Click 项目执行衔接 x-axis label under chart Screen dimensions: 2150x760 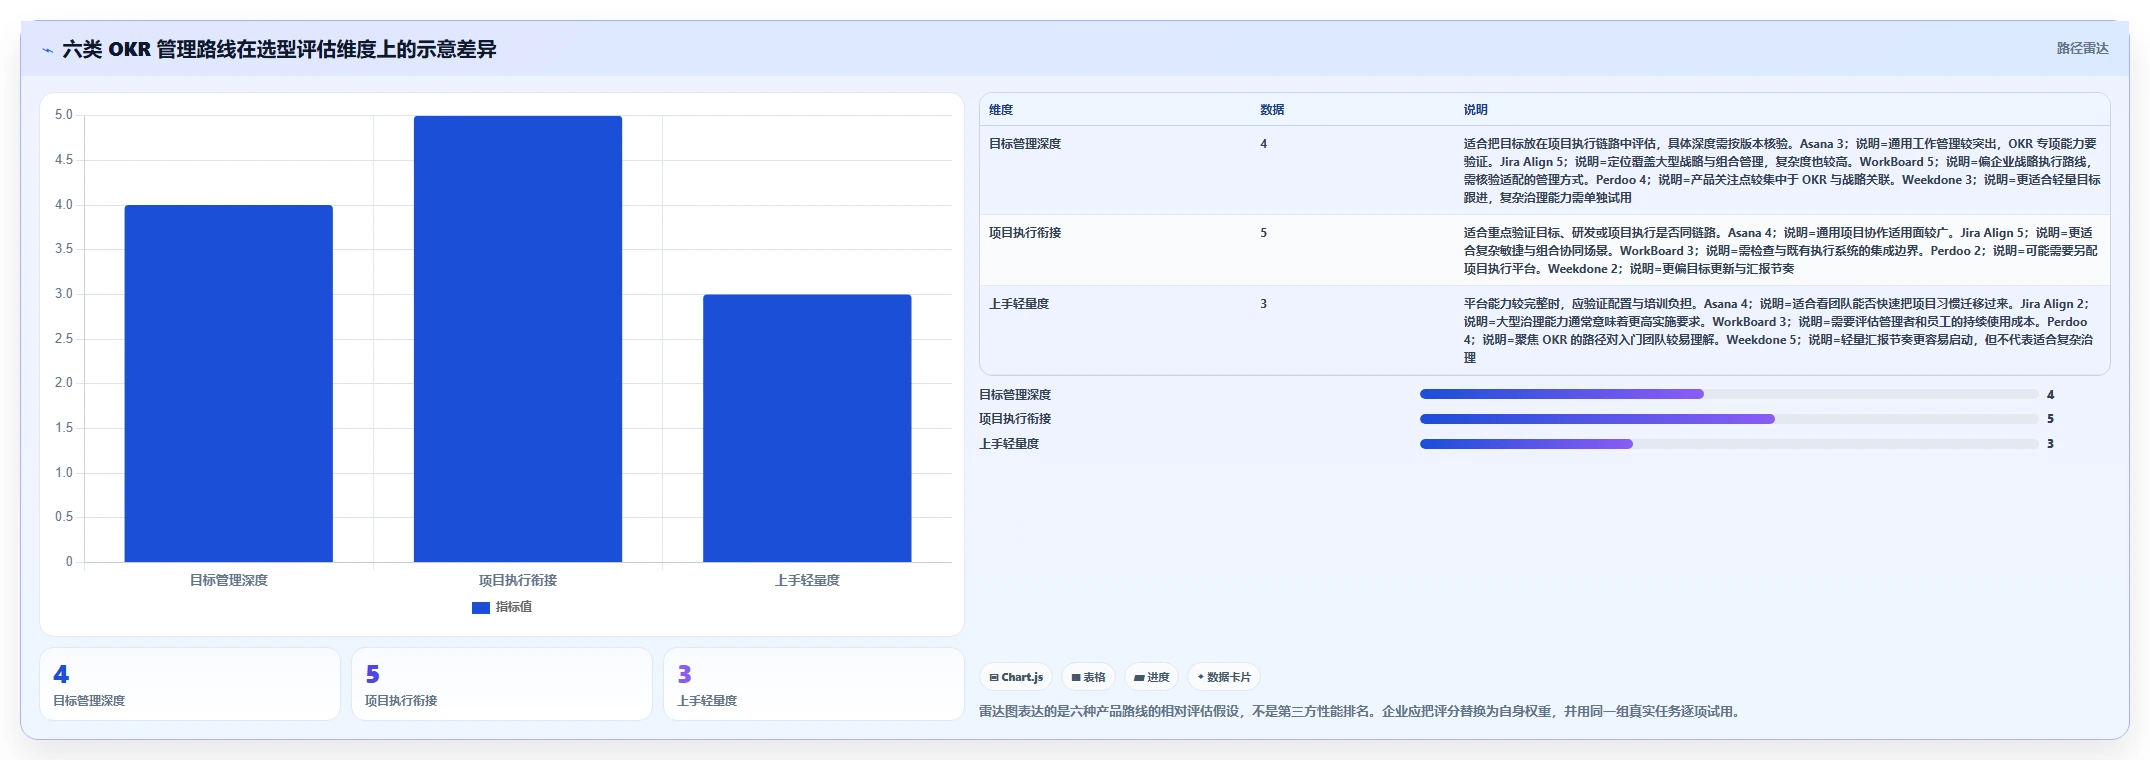pyautogui.click(x=518, y=580)
